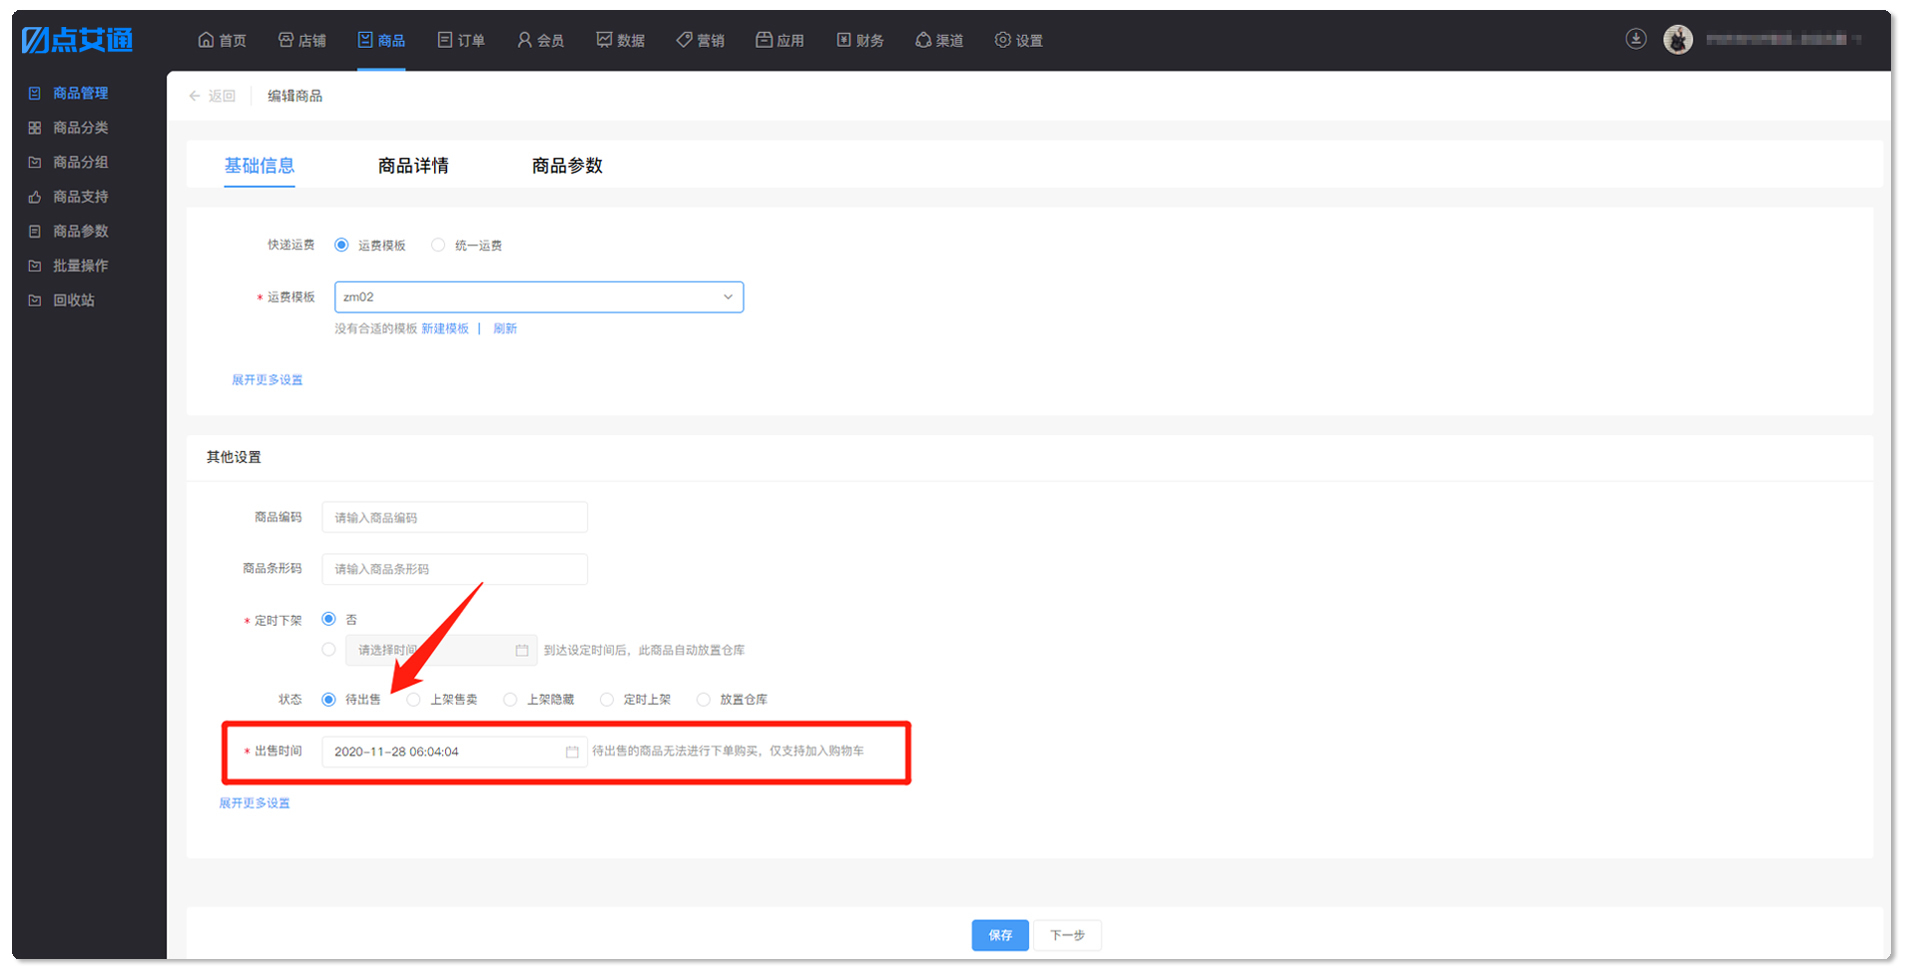Select the 统一运费 radio option
The image size is (1905, 974).
point(438,245)
